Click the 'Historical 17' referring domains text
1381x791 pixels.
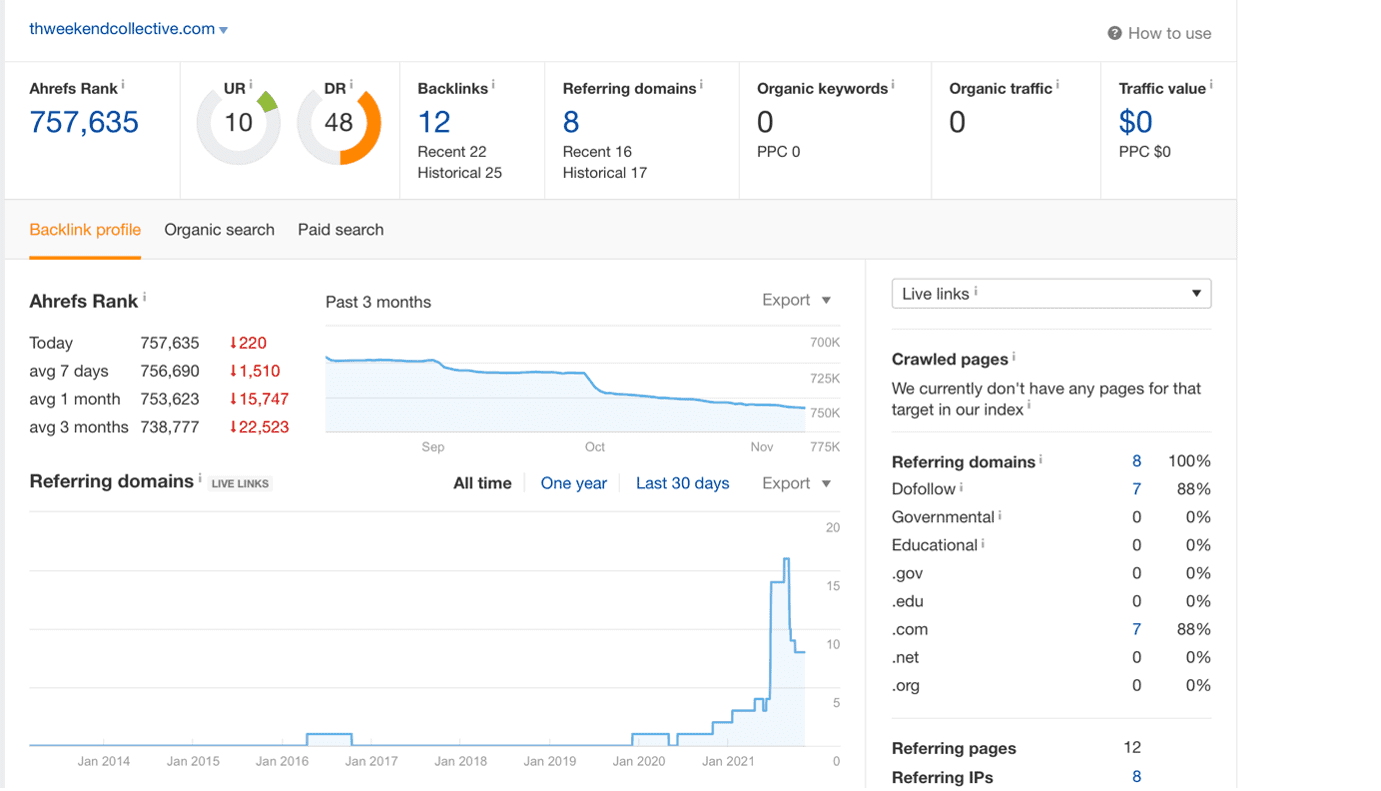[605, 173]
